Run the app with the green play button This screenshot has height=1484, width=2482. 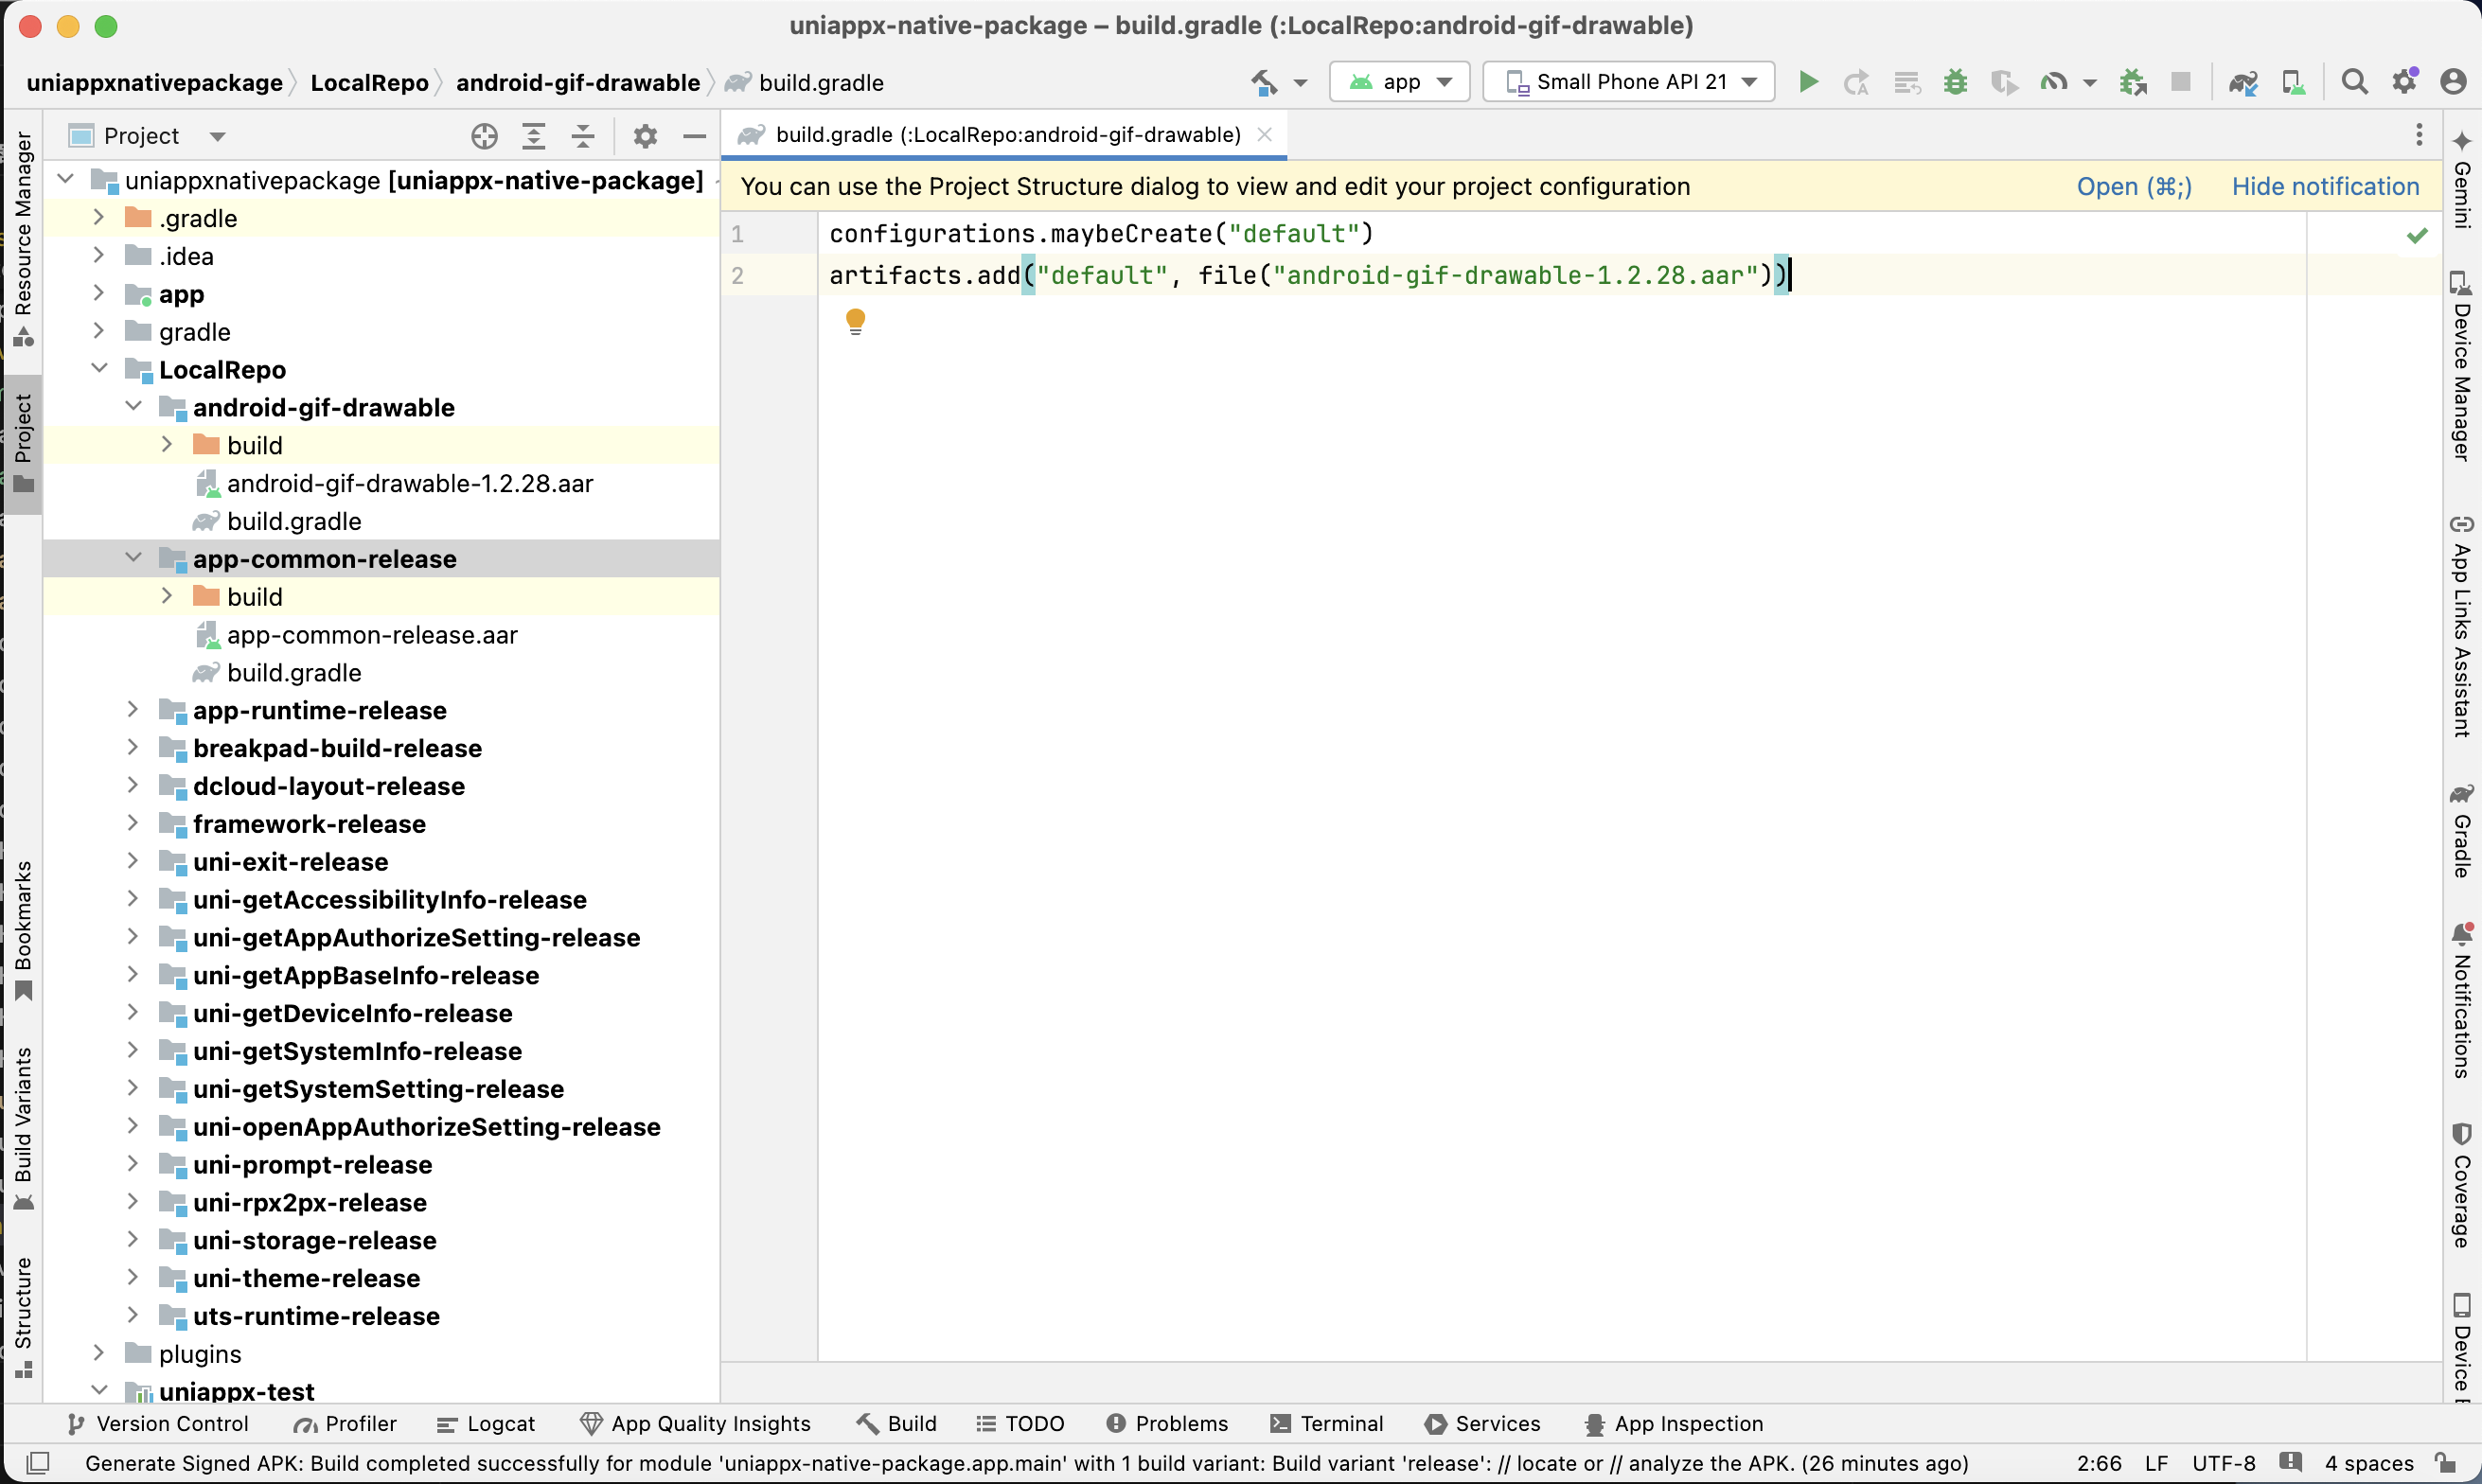click(x=1808, y=82)
